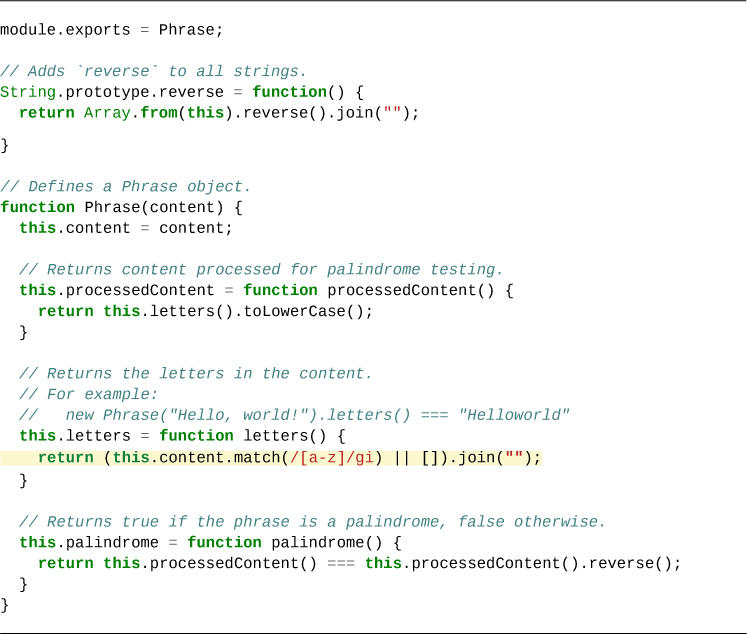
Task: Click the this.letters function assignment
Action: [181, 436]
